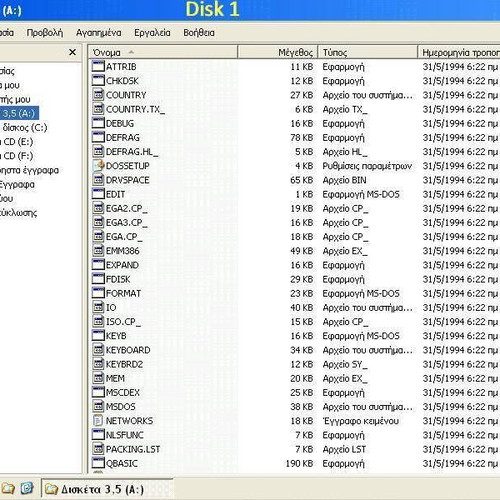Click the PACKING.LST file icon

[98, 449]
